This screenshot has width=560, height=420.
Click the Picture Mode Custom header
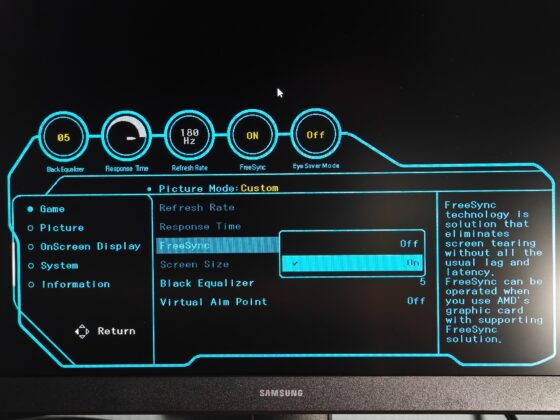[x=218, y=188]
